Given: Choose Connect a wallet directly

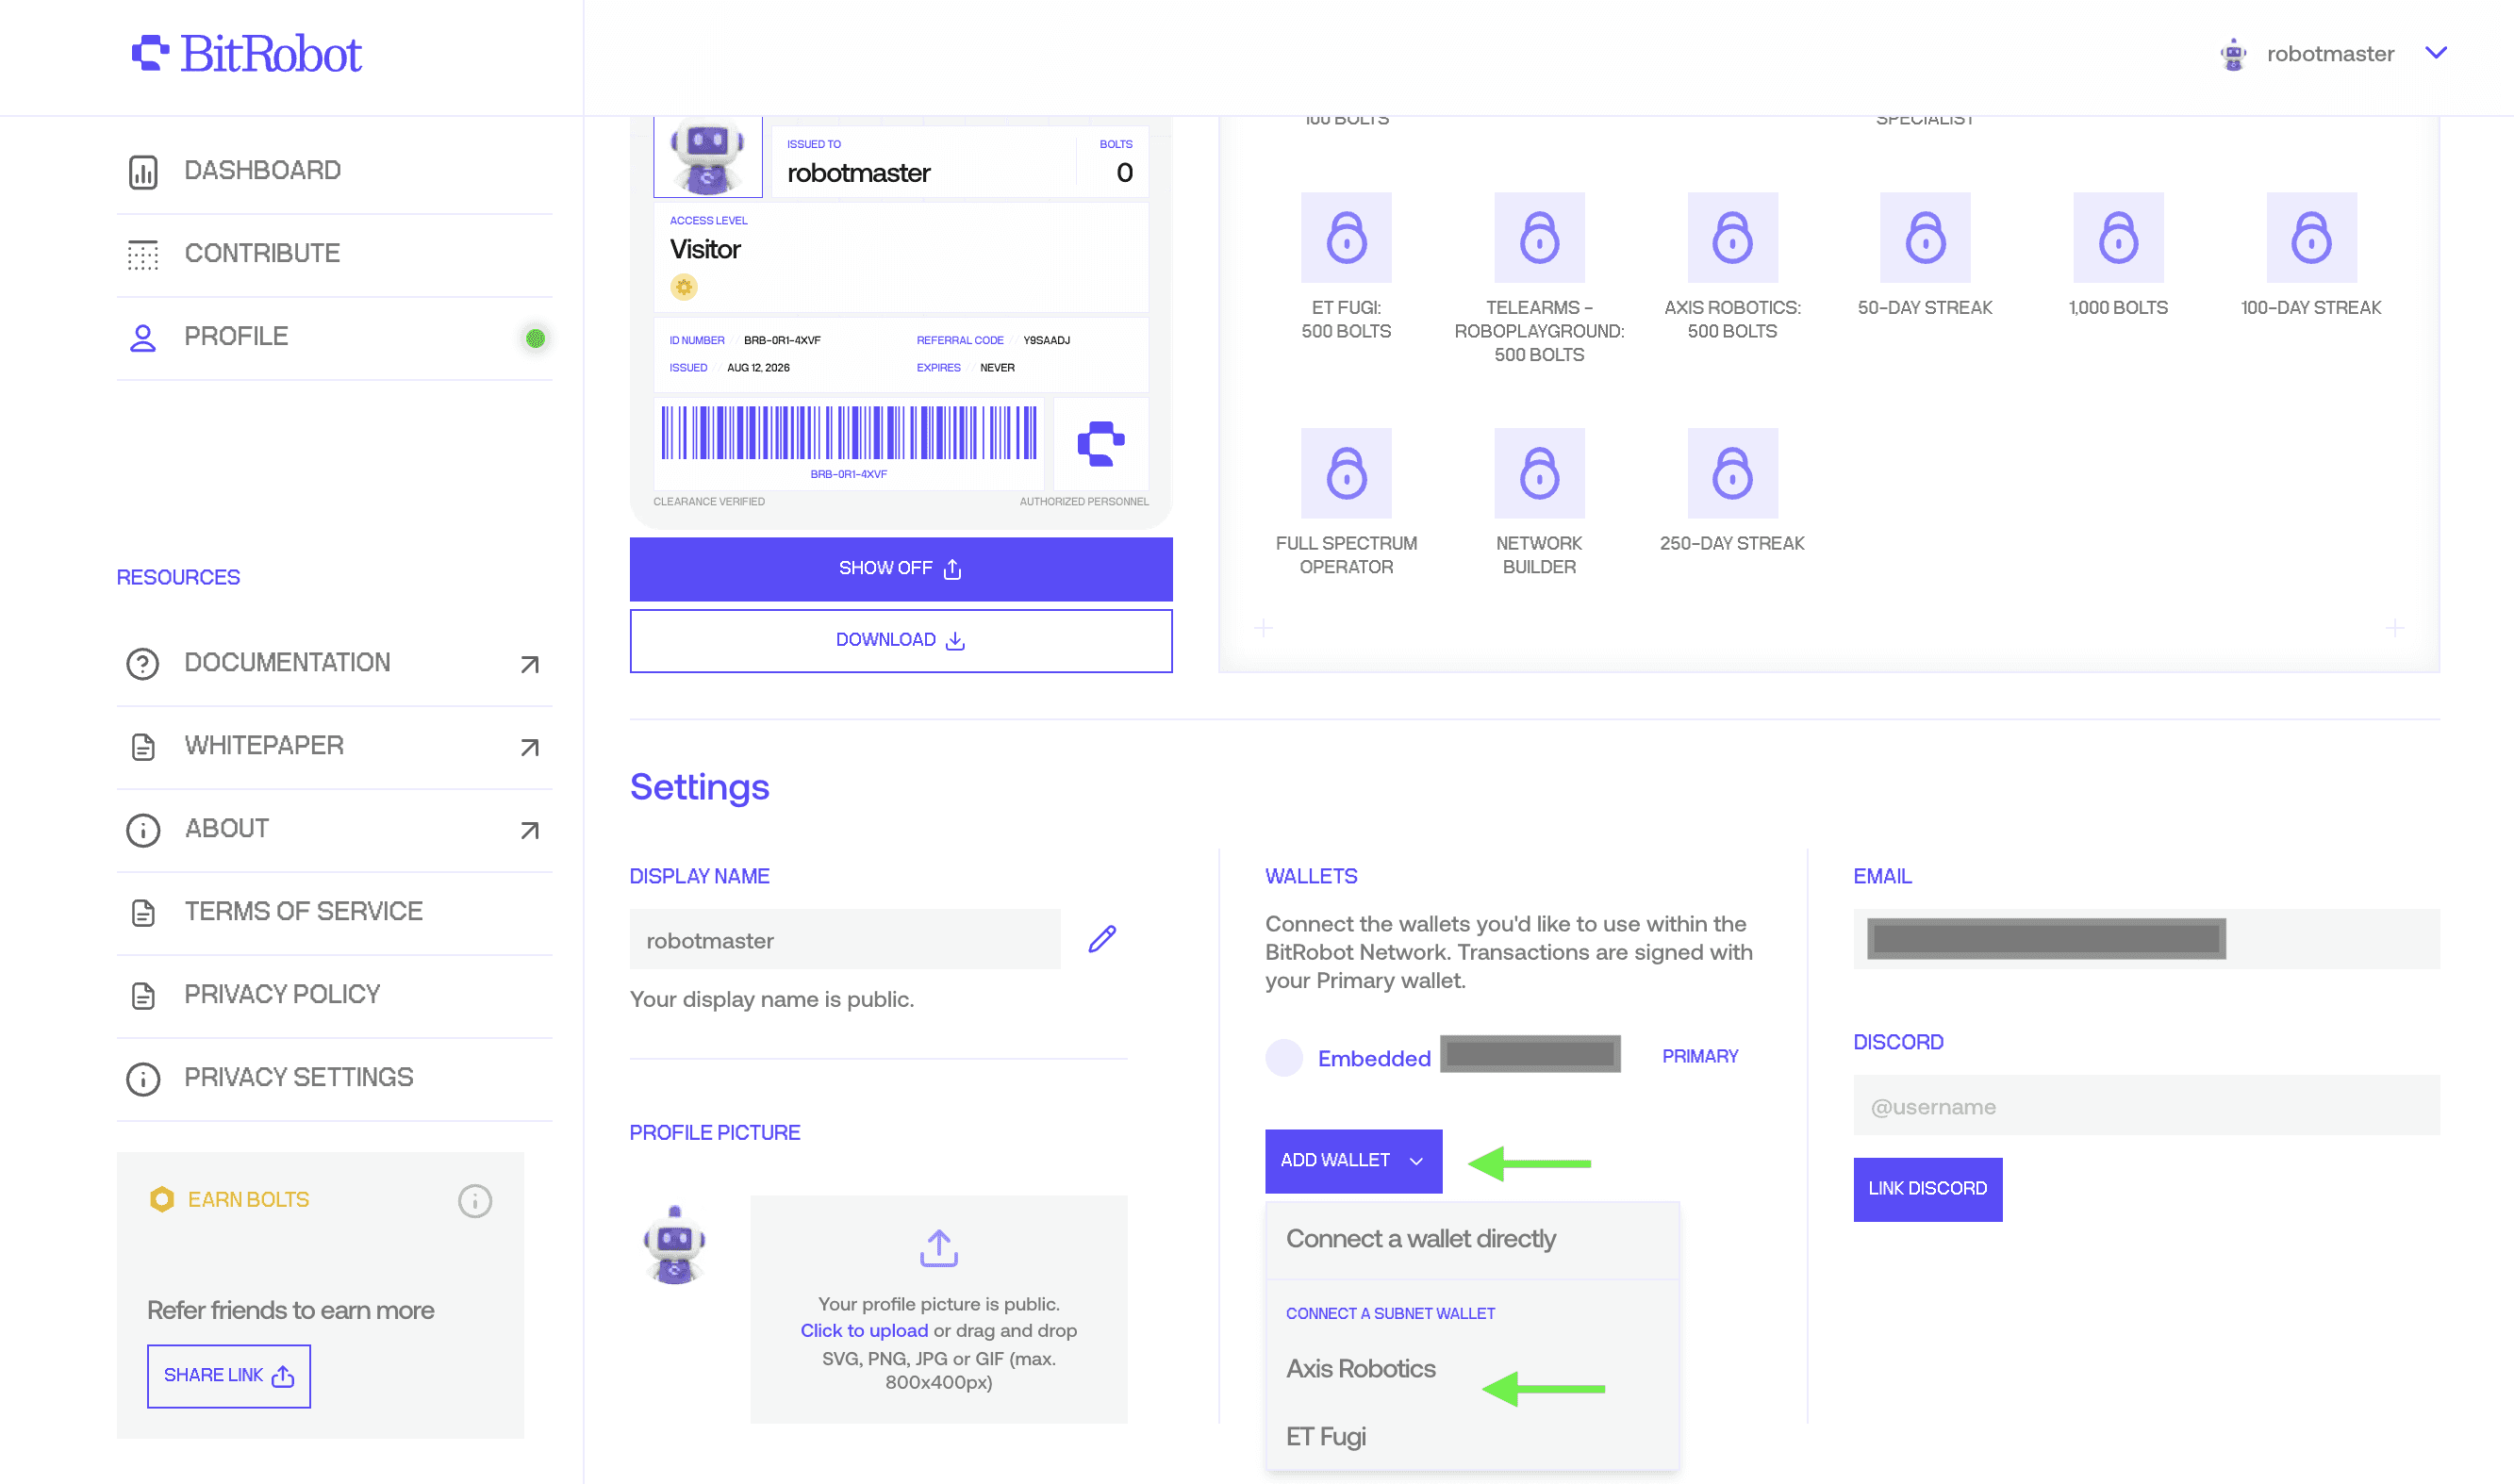Looking at the screenshot, I should (1472, 1240).
